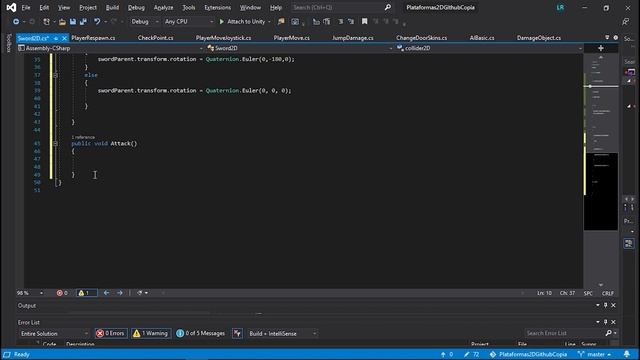Click the Visual Studio logo icon
640x360 pixels.
(11, 7)
